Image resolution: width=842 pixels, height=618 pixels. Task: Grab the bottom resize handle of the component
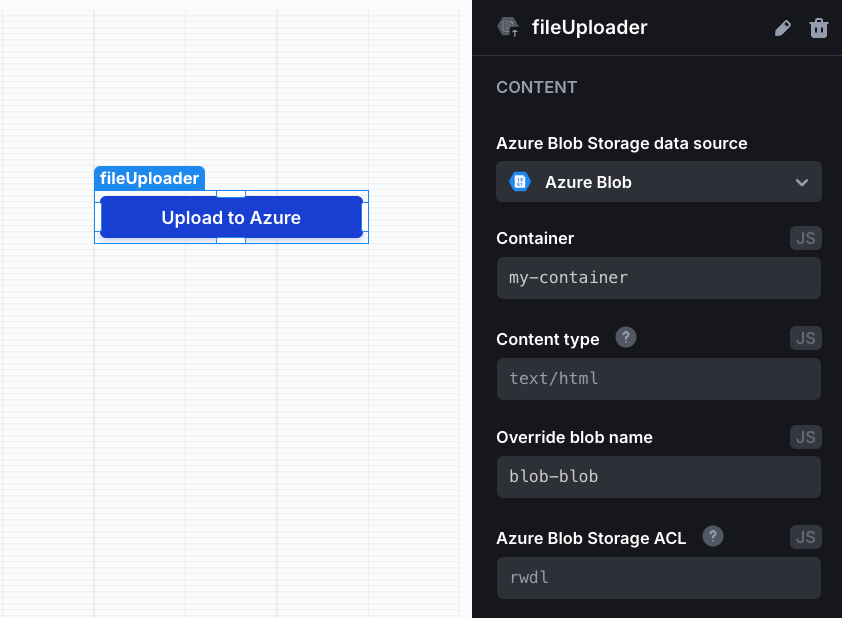231,240
